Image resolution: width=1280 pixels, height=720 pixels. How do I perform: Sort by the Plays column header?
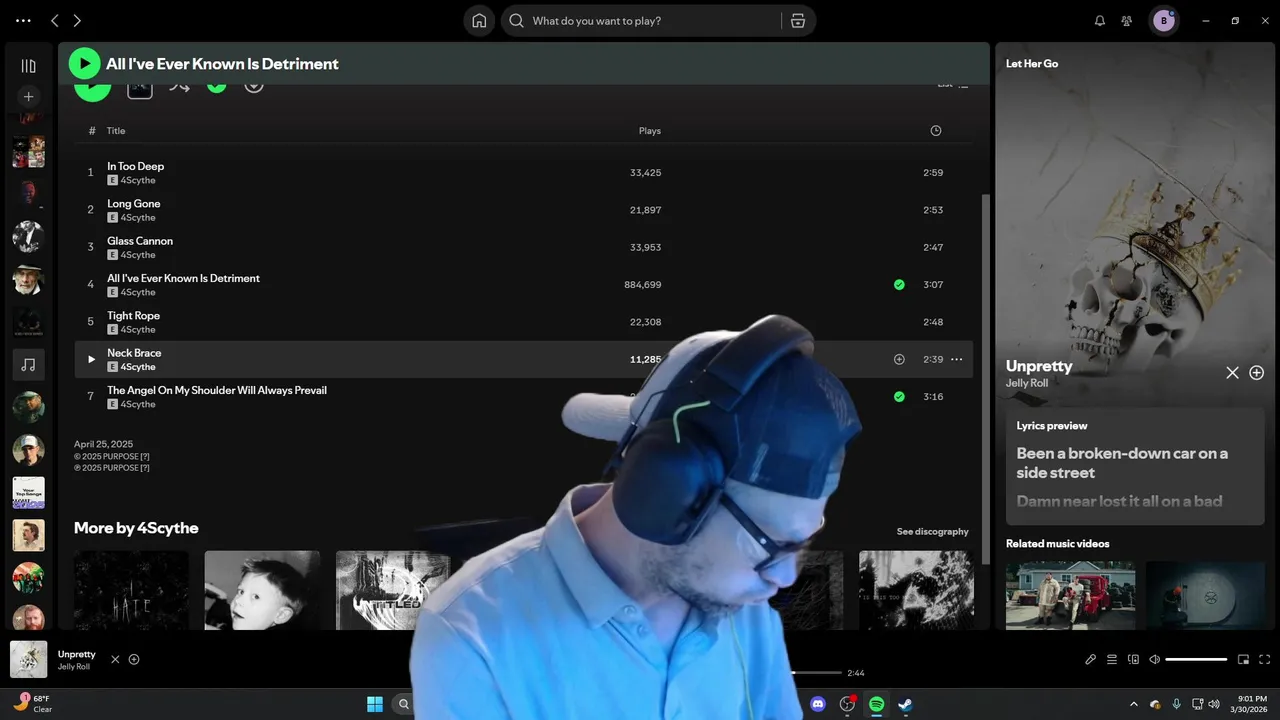pyautogui.click(x=650, y=131)
